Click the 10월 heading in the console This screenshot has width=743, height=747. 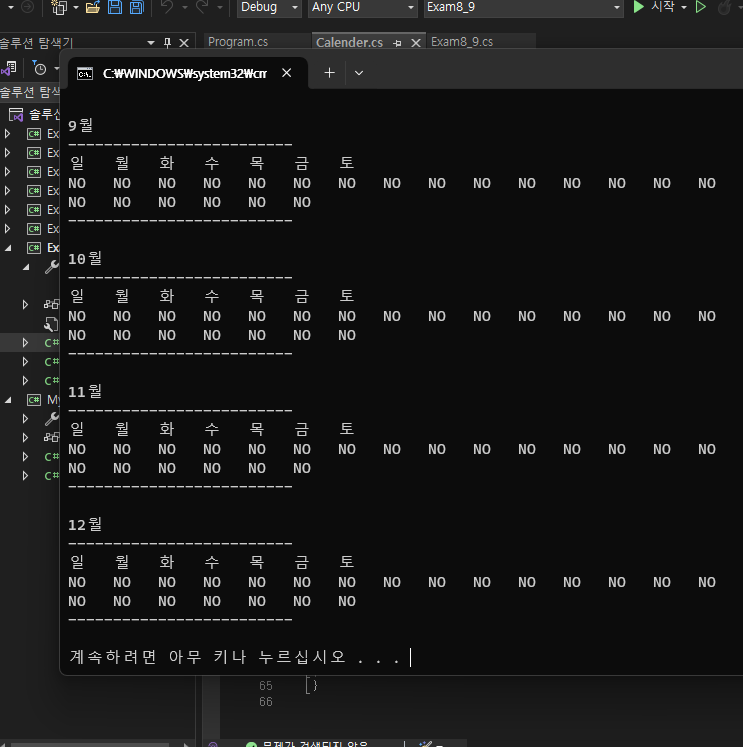(85, 258)
